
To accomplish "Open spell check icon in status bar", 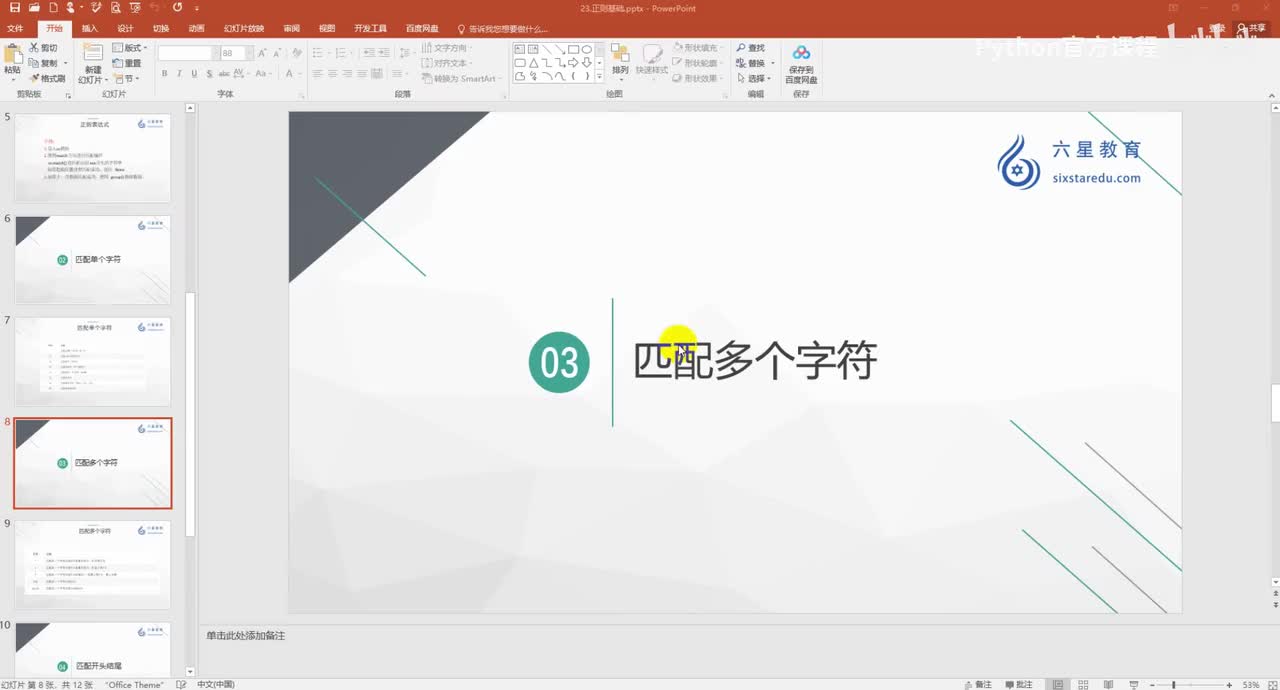I will [x=181, y=685].
